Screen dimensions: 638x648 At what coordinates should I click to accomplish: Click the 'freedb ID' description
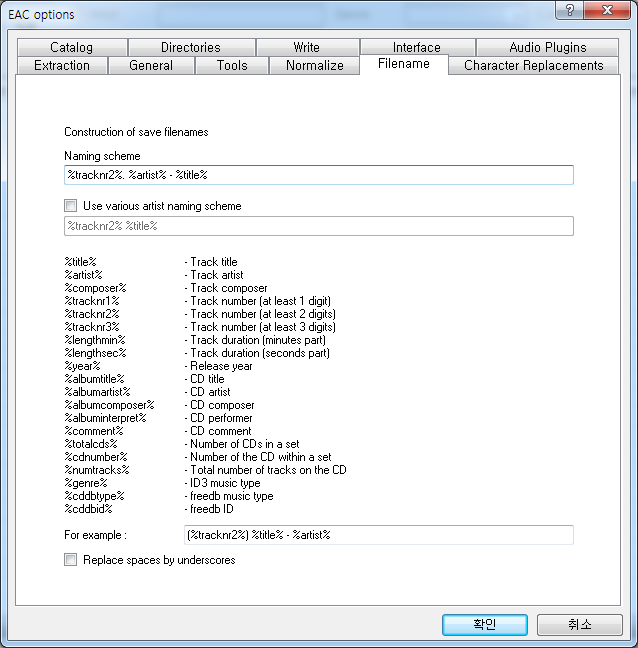pyautogui.click(x=212, y=509)
